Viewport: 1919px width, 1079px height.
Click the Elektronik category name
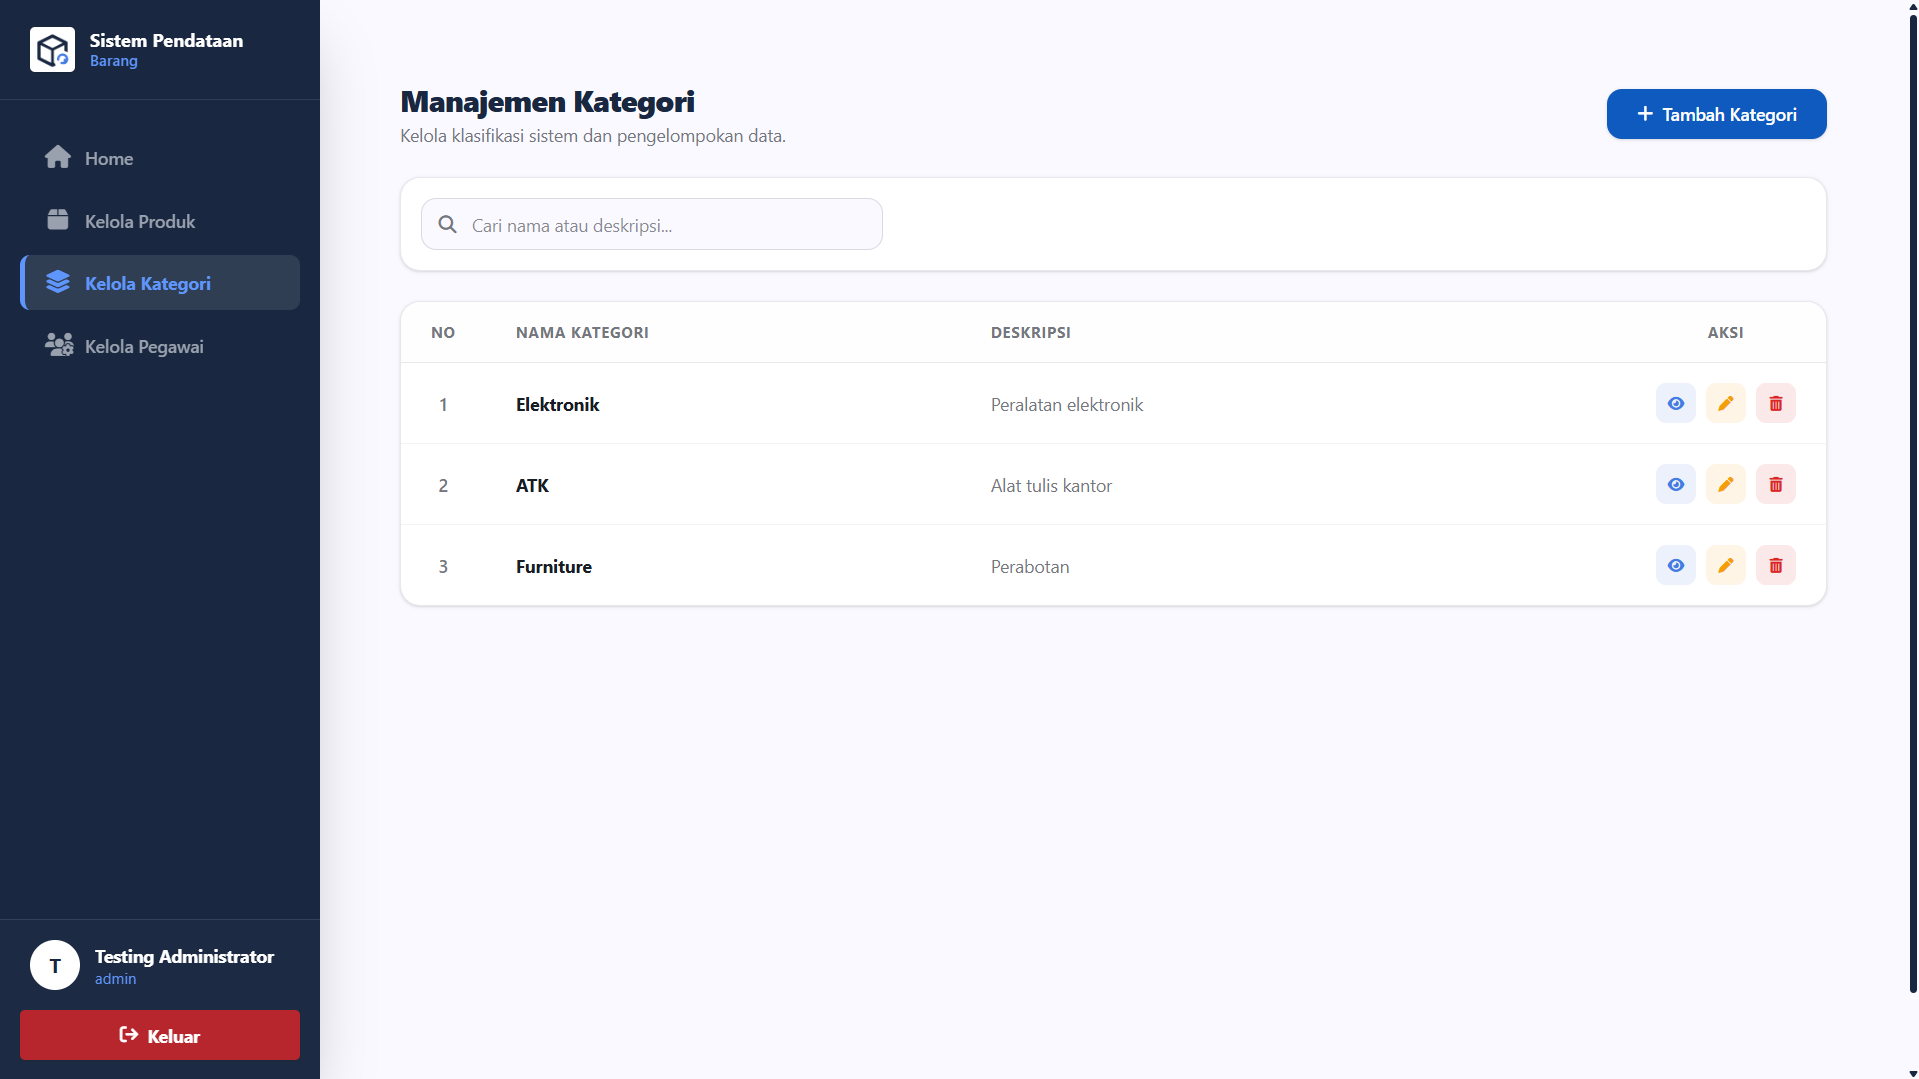pos(558,404)
